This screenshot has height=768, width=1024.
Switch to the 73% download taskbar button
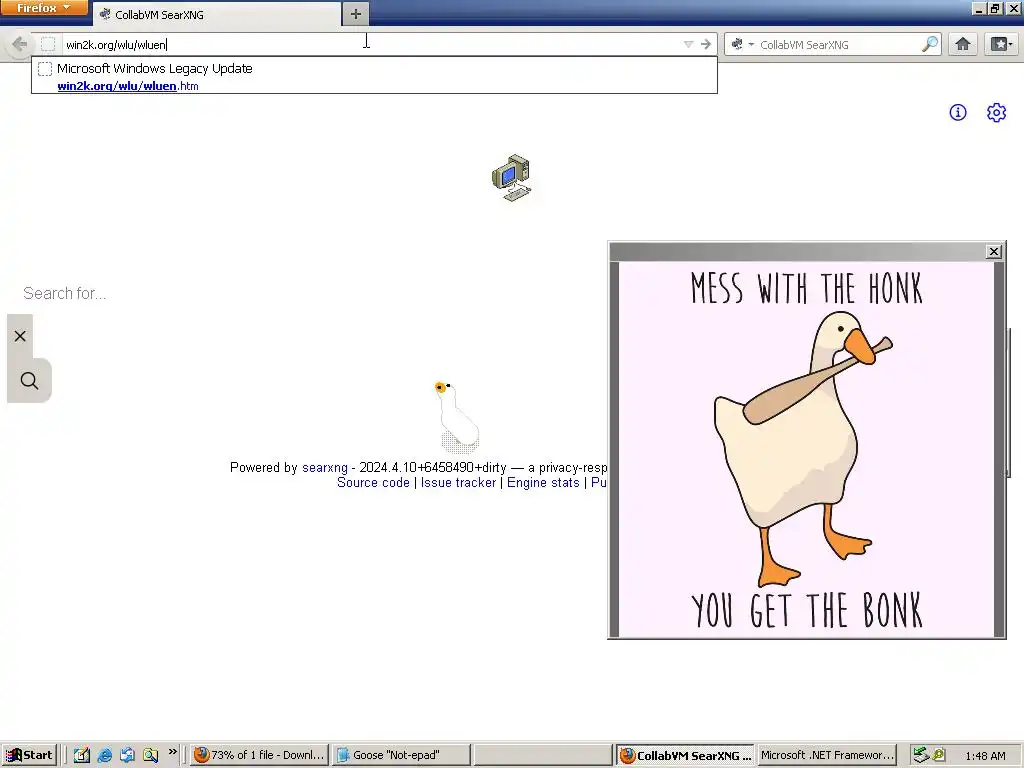tap(259, 755)
